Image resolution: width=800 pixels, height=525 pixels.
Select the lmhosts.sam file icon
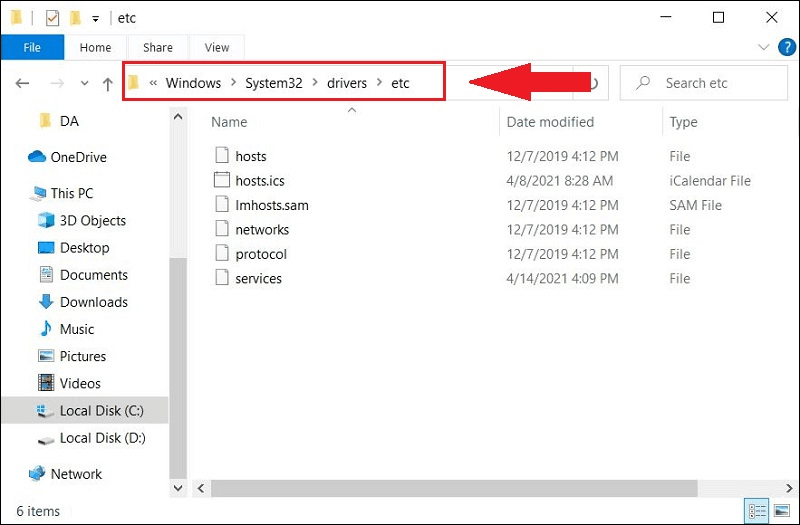222,204
